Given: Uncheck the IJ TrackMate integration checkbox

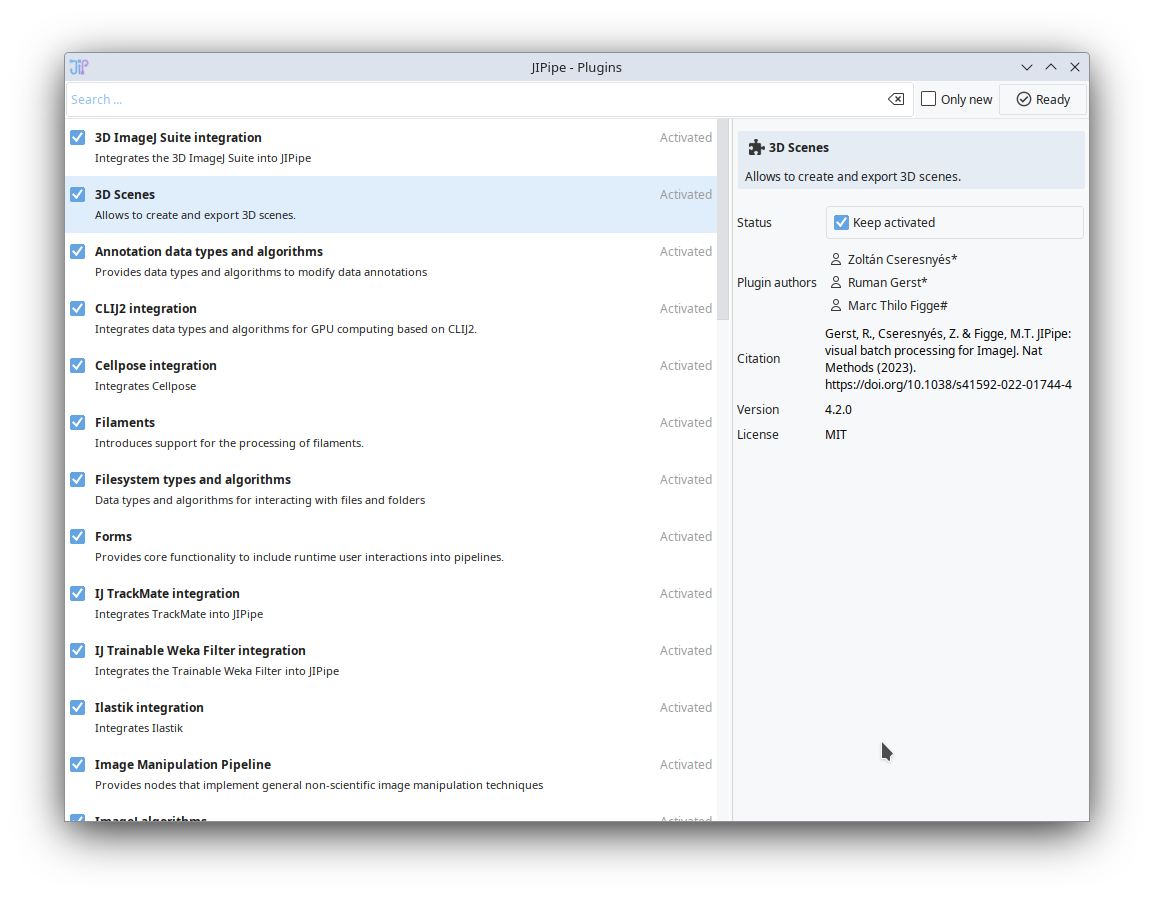Looking at the screenshot, I should [77, 593].
